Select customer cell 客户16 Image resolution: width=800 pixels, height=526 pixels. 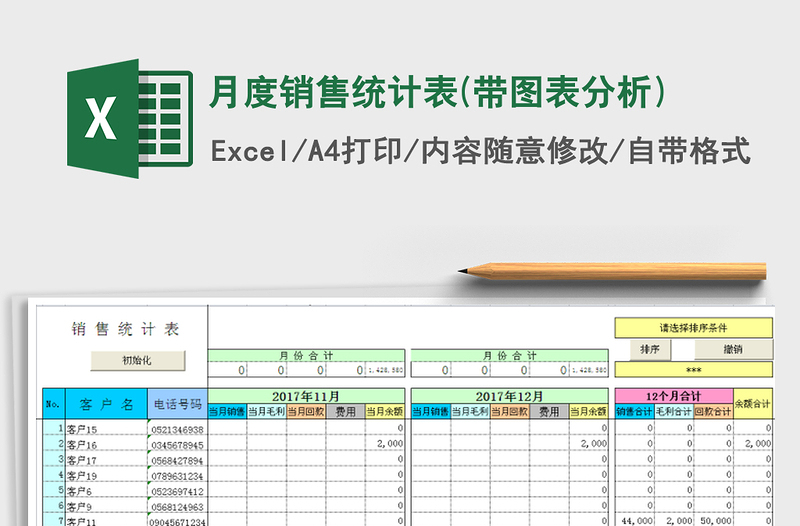point(106,444)
